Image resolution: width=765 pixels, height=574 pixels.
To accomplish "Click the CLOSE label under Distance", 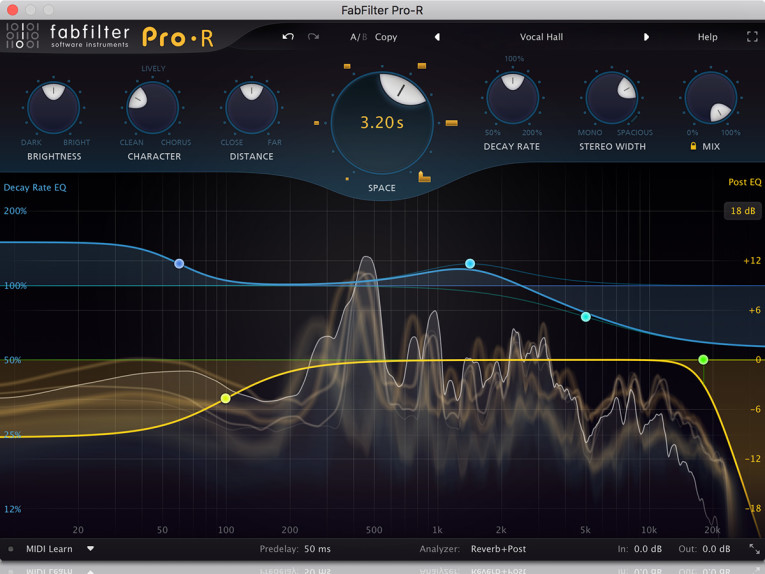I will (232, 142).
